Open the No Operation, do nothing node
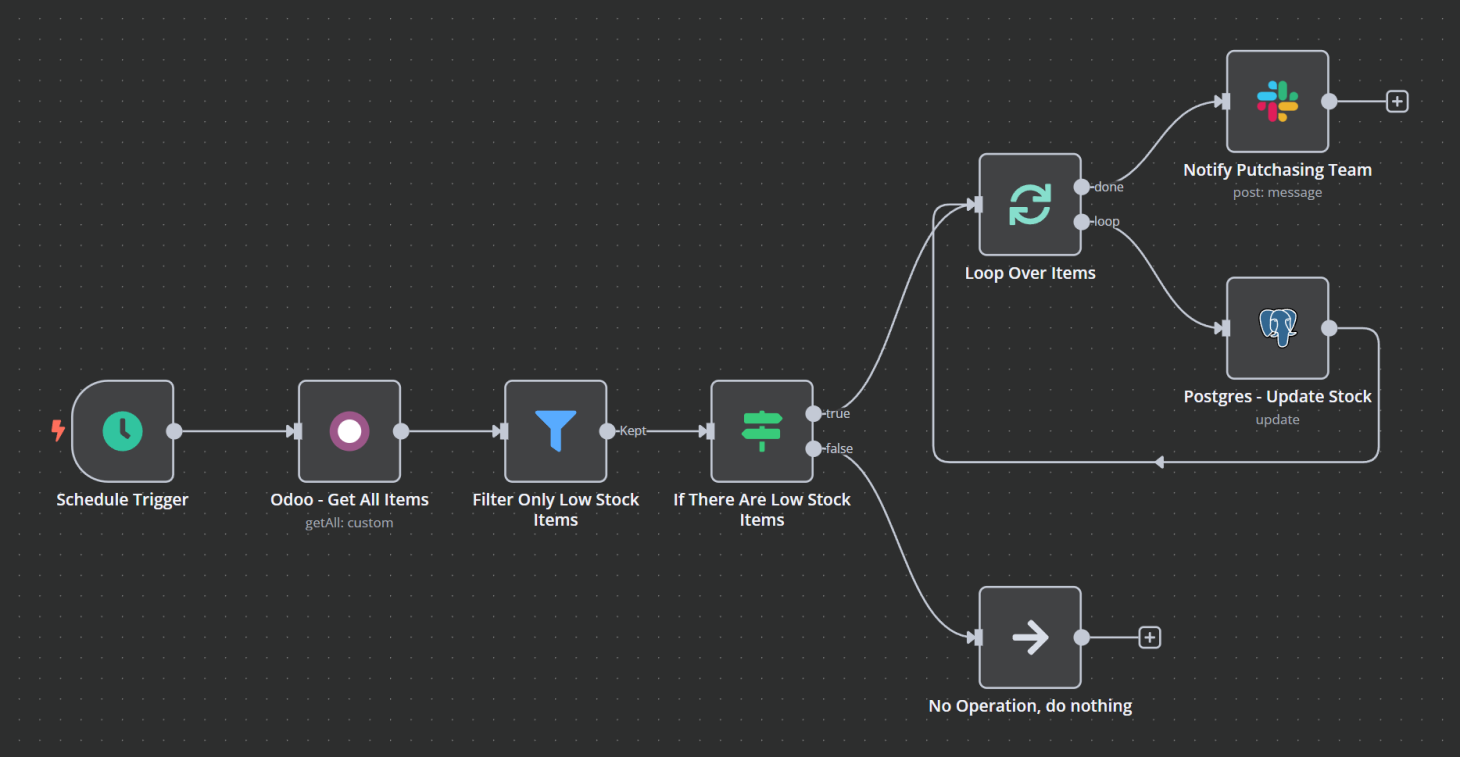This screenshot has height=757, width=1460. pos(1029,636)
